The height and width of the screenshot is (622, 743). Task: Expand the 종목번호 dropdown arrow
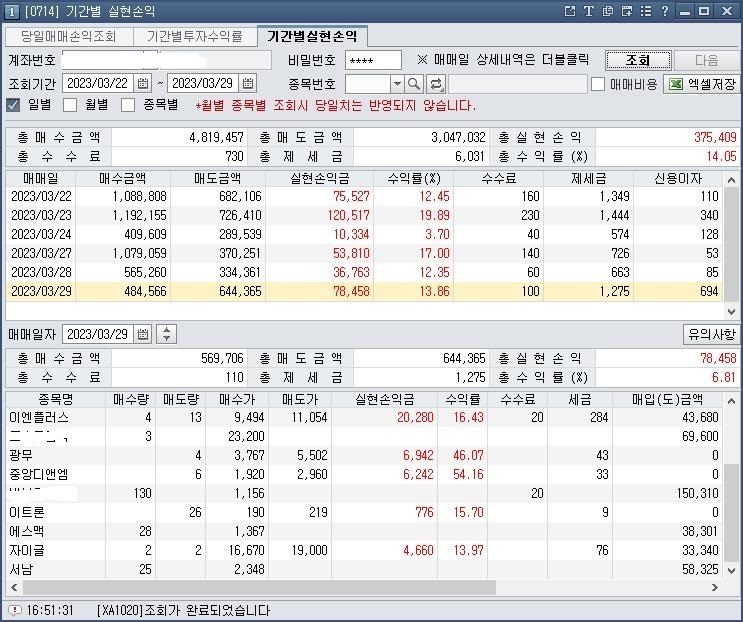pyautogui.click(x=397, y=84)
